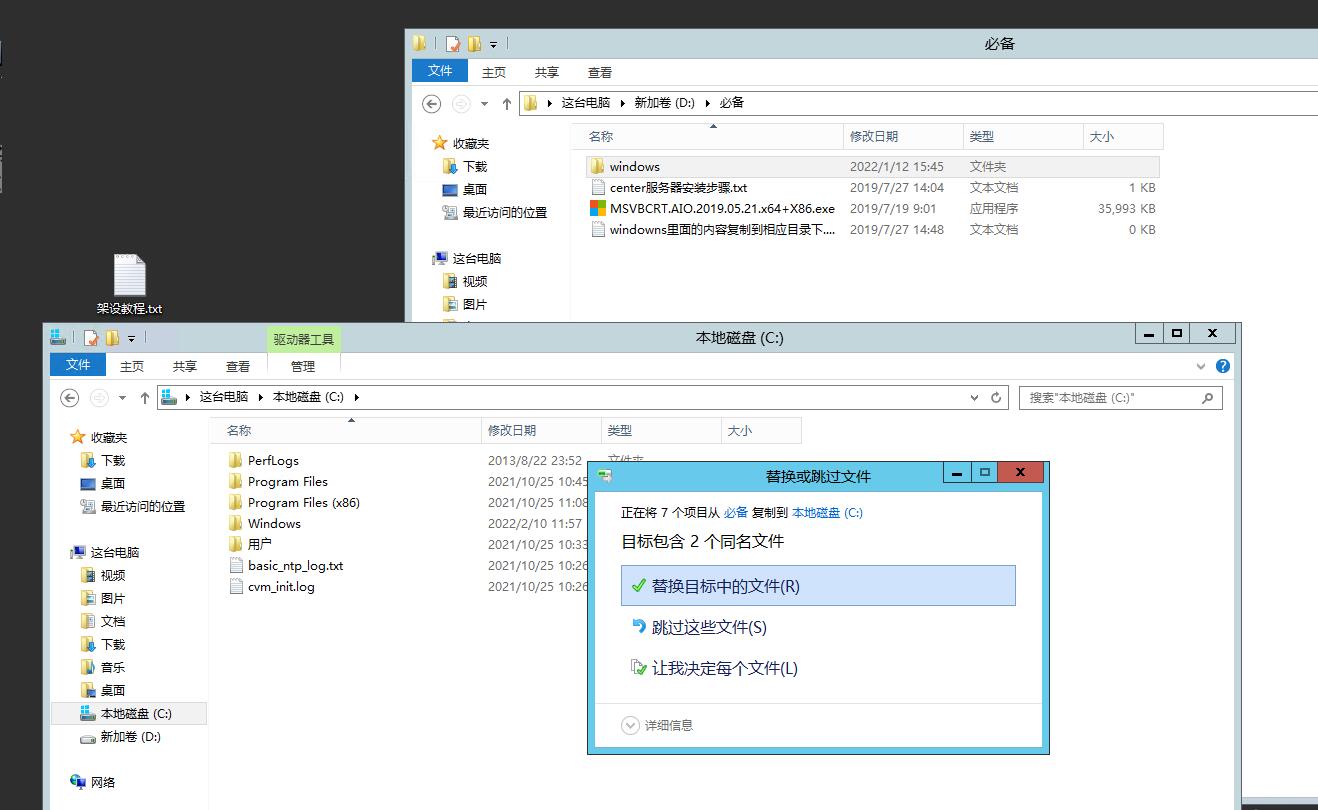Open the address bar history dropdown in C: window
1318x810 pixels.
click(975, 398)
